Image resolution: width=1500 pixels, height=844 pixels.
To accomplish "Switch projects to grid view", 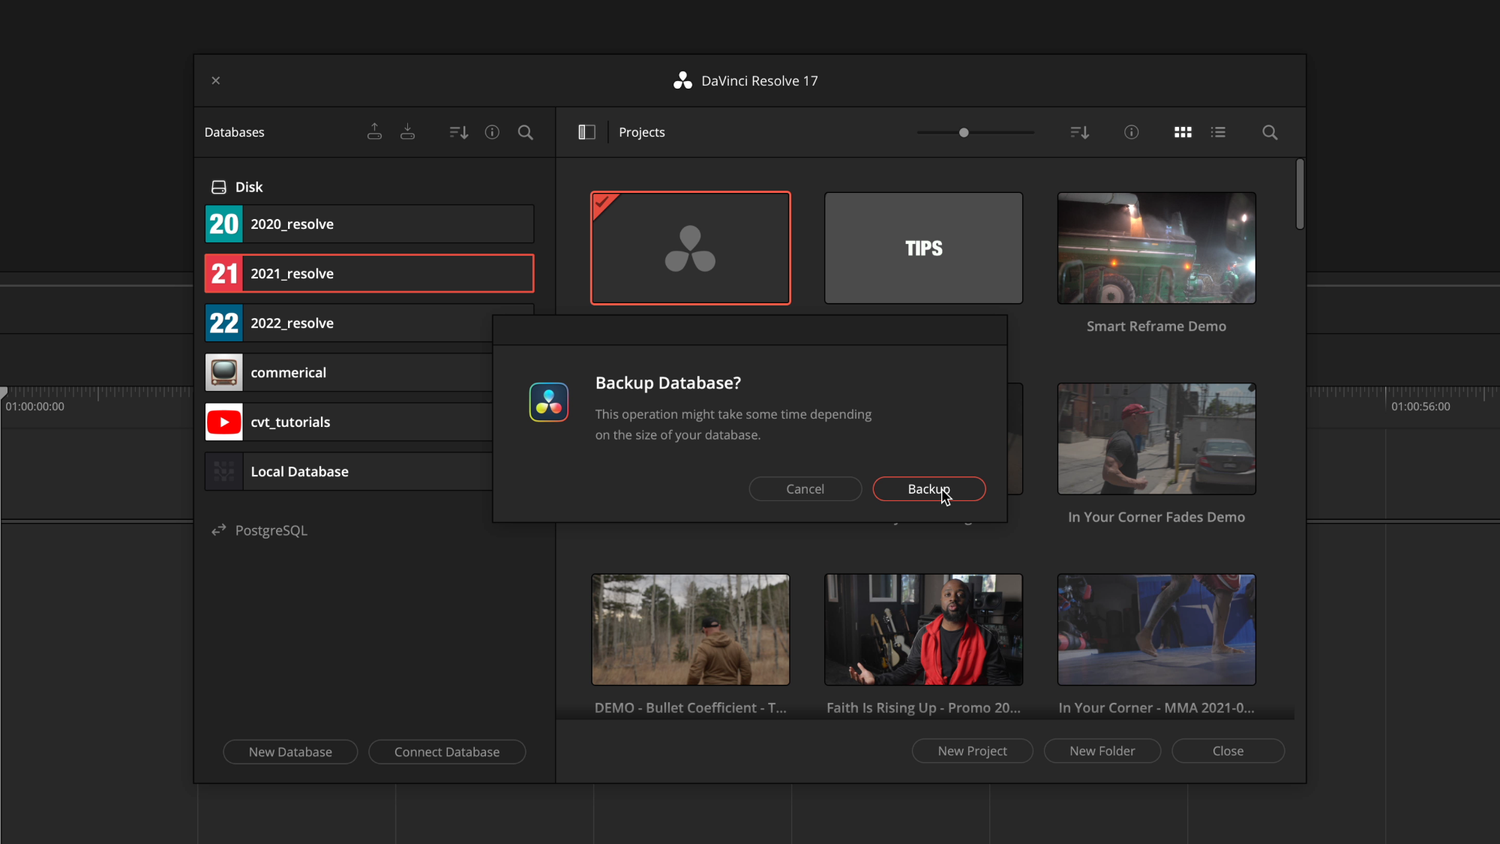I will (x=1183, y=131).
